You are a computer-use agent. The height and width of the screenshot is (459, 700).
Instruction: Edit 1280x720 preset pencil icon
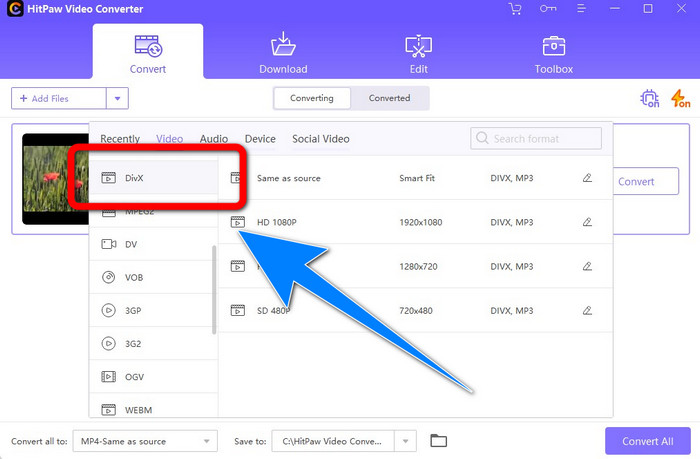587,266
